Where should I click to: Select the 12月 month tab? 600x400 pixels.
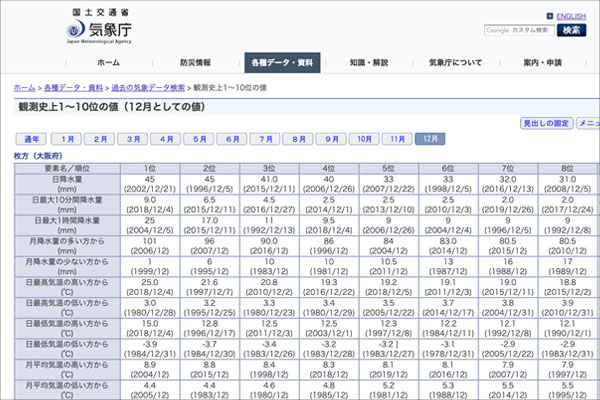coord(431,139)
